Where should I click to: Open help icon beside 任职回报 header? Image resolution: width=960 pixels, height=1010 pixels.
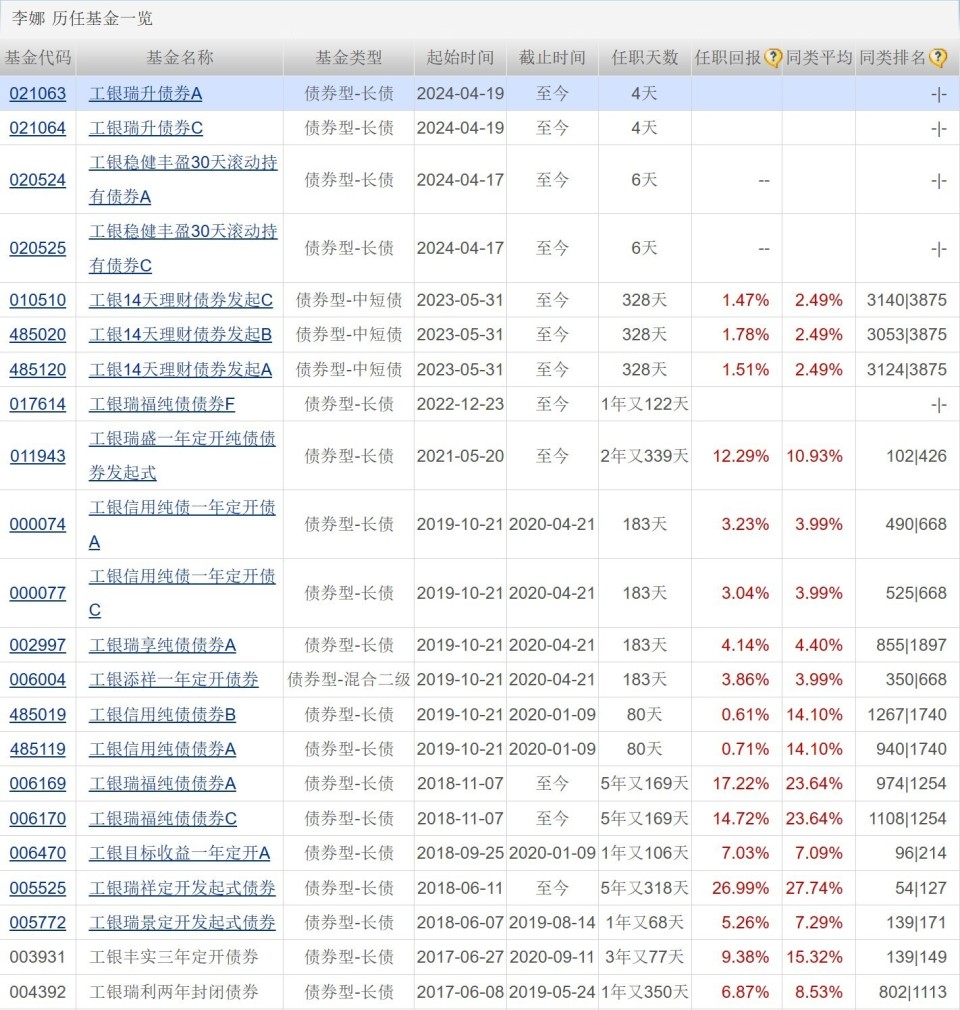click(x=773, y=58)
